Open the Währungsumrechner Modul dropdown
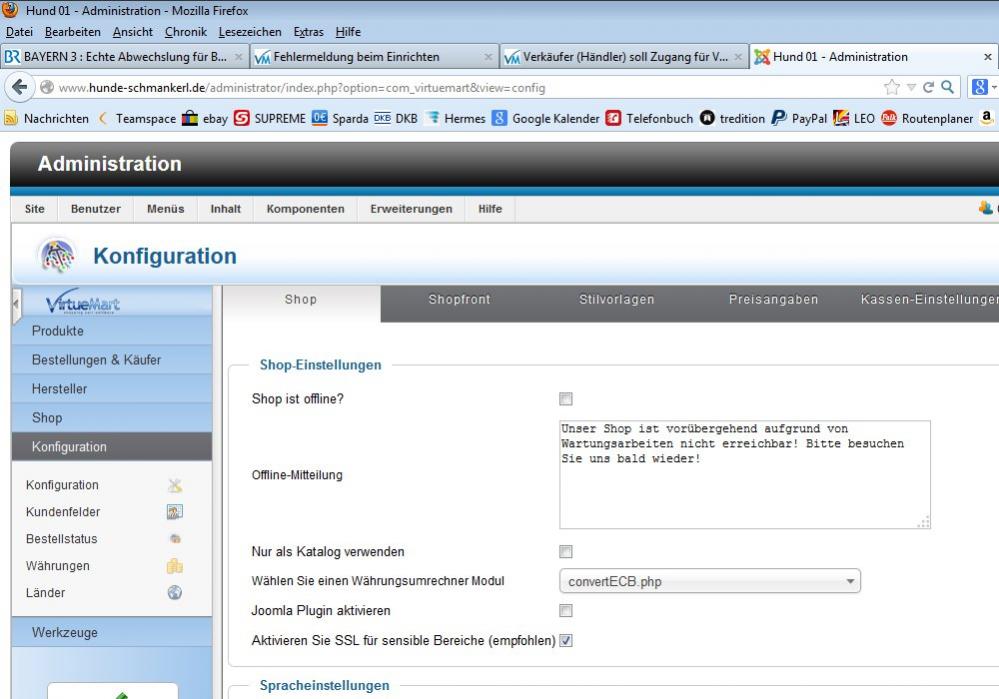Image resolution: width=999 pixels, height=699 pixels. pos(709,581)
